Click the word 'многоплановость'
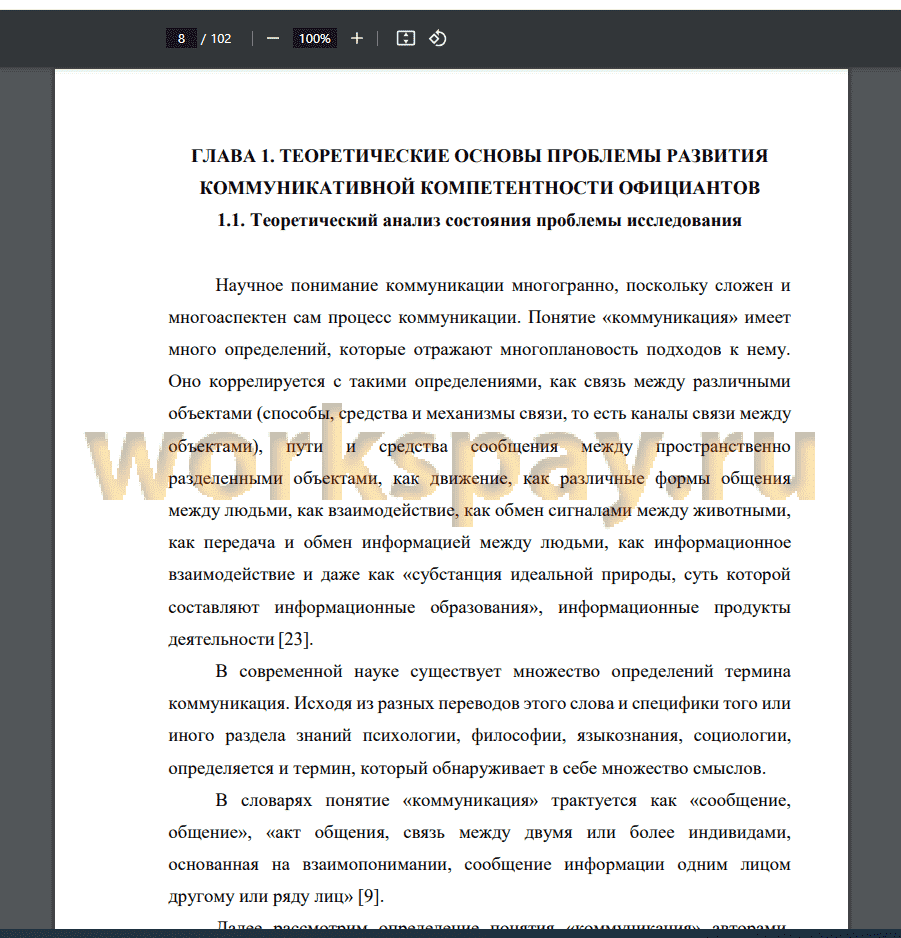This screenshot has height=938, width=901. (568, 350)
